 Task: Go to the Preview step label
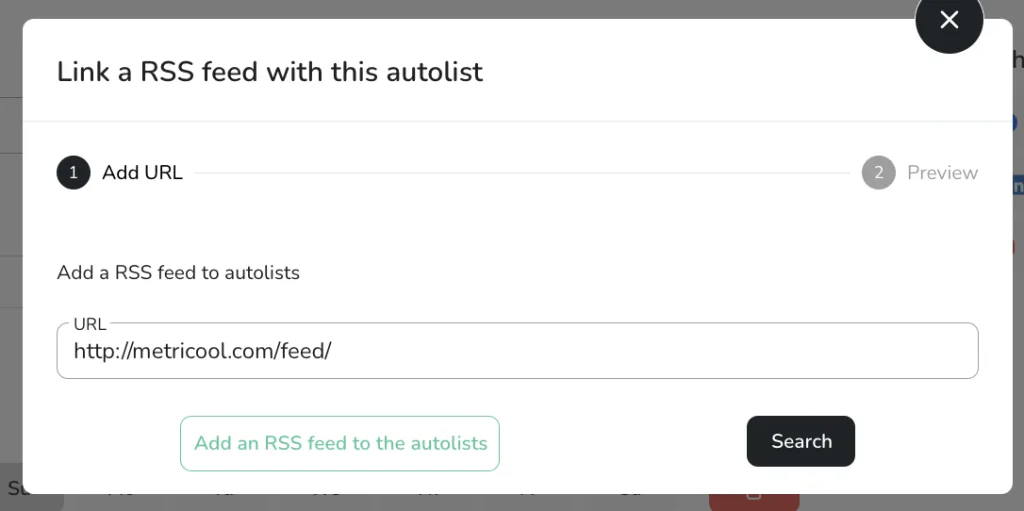click(942, 173)
